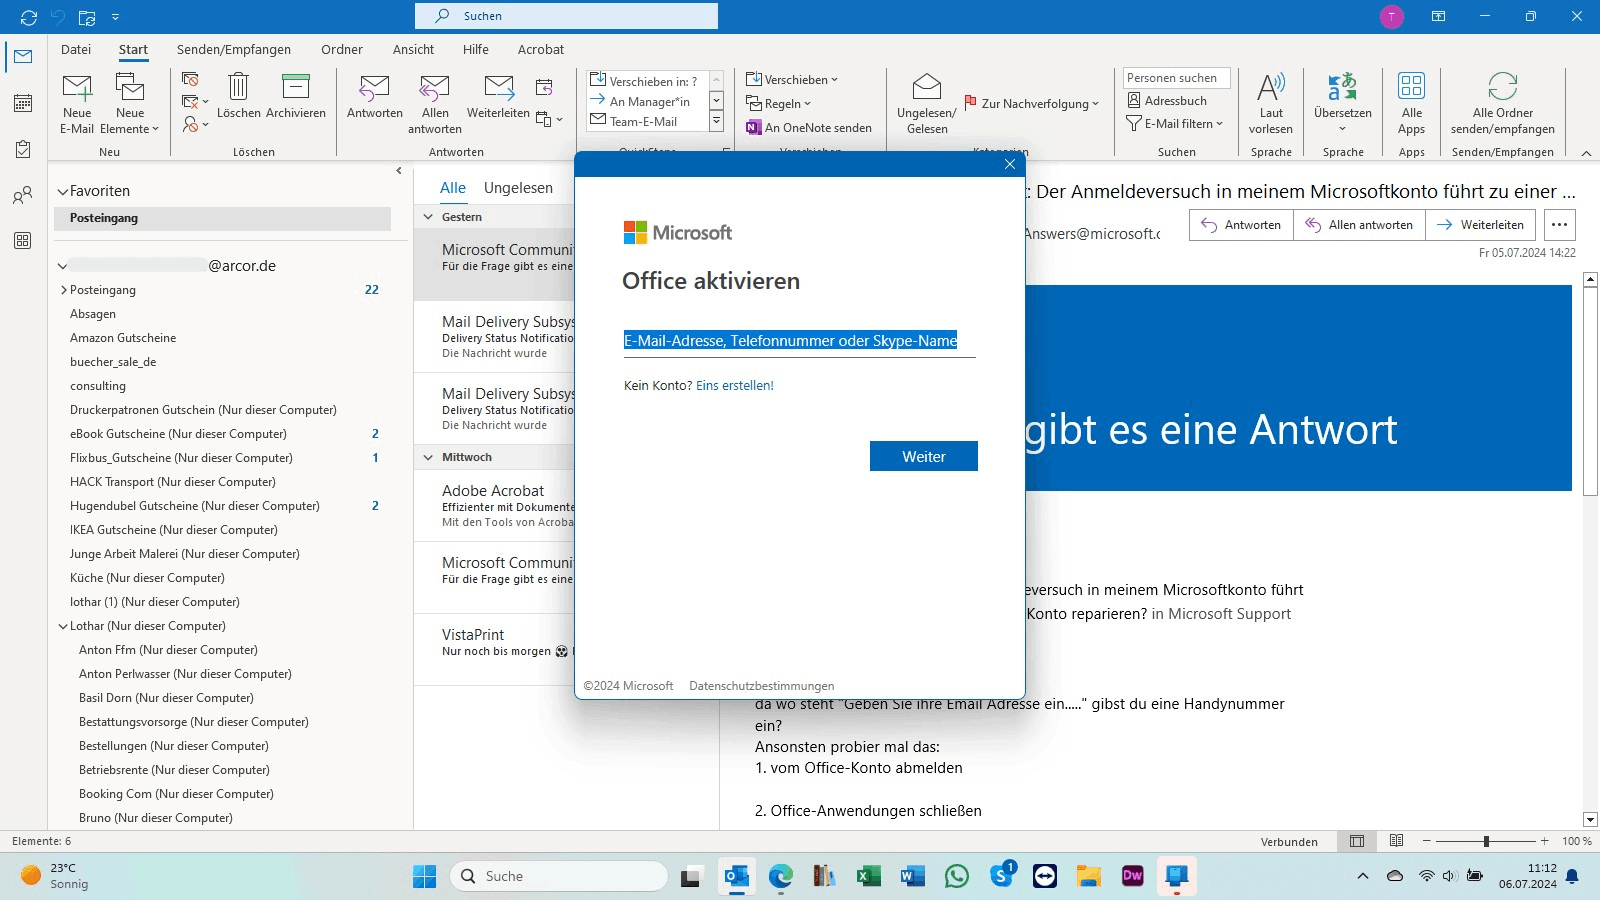Create a new email with Neue E-Mail

pos(77,103)
